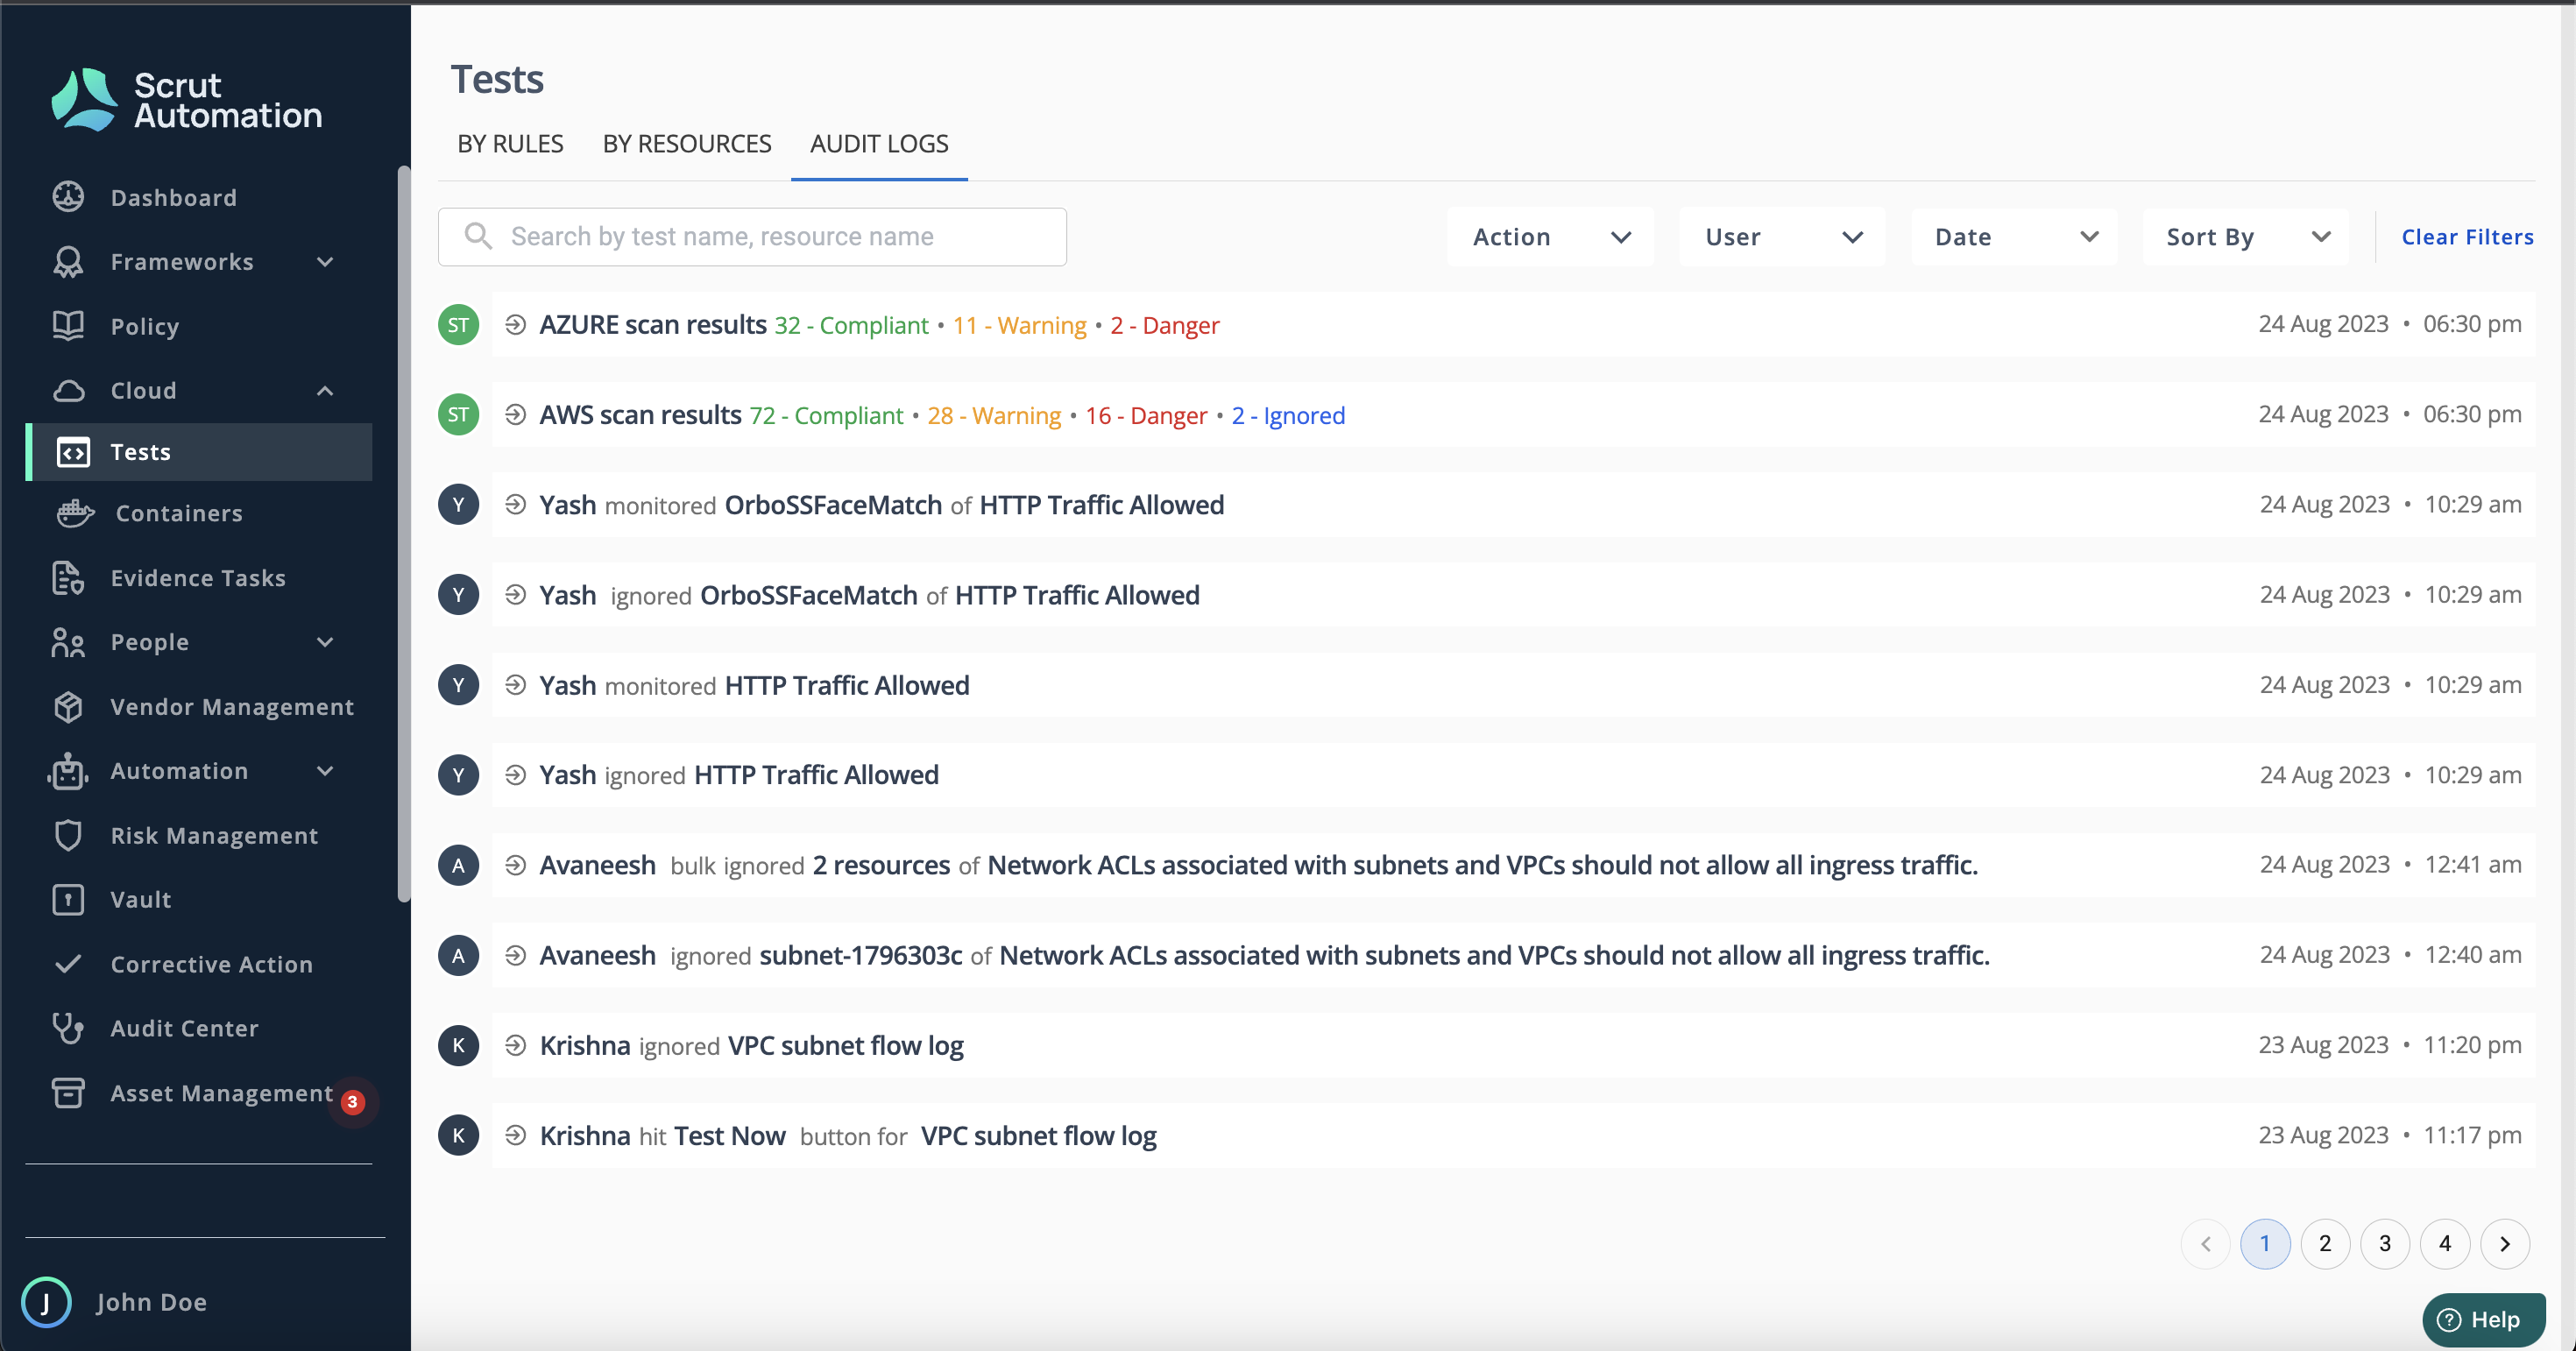Click the Automation robot icon
The image size is (2576, 1351).
click(68, 771)
